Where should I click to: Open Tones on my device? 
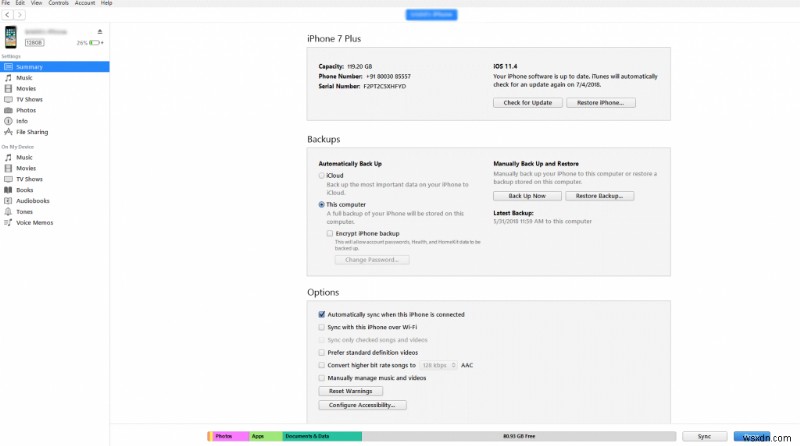(x=24, y=212)
